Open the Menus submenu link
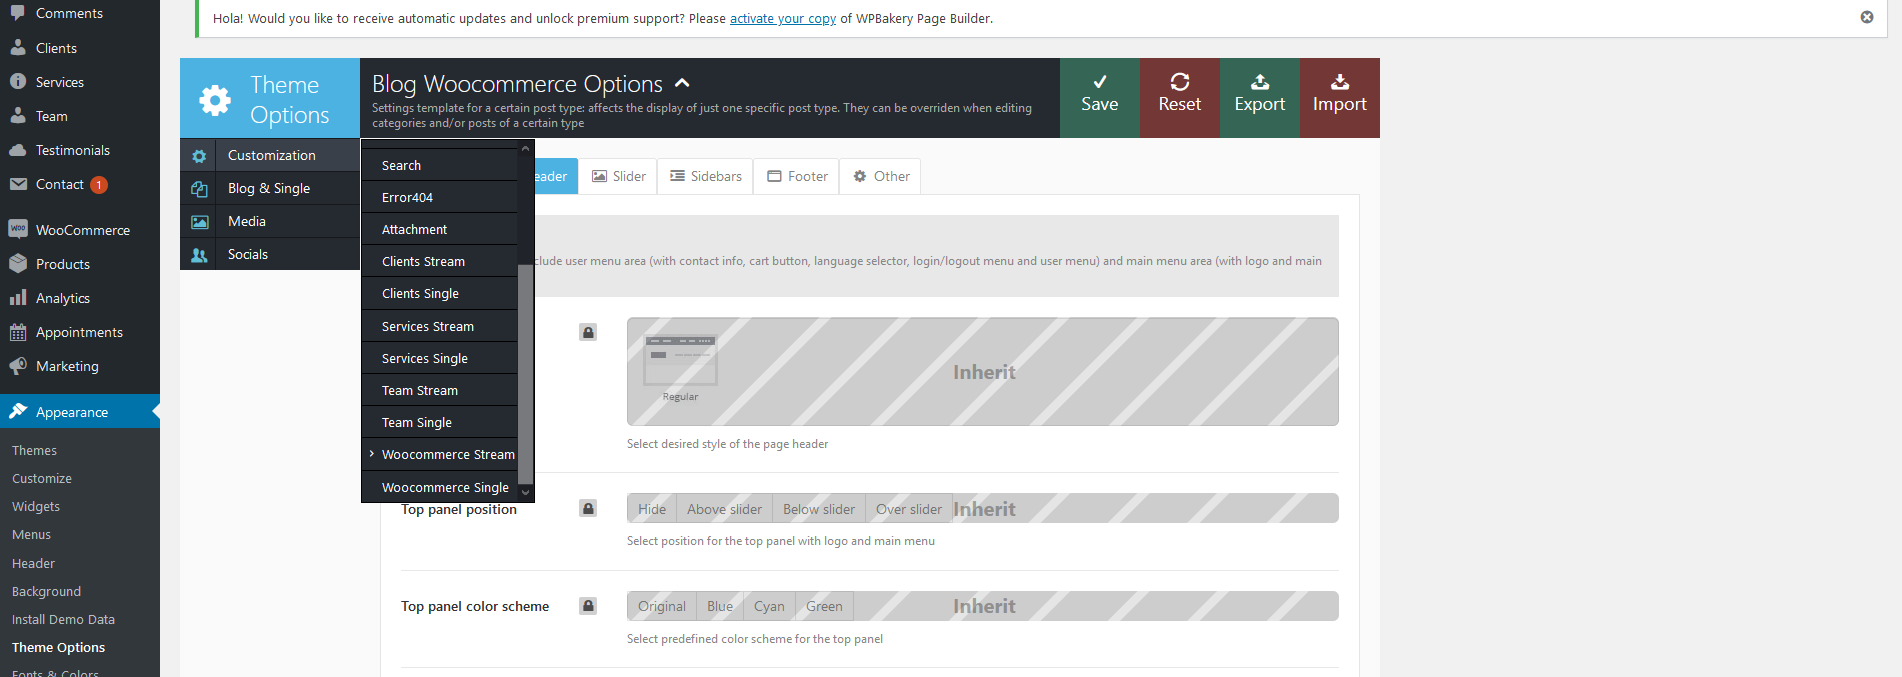Image resolution: width=1902 pixels, height=677 pixels. (x=31, y=534)
